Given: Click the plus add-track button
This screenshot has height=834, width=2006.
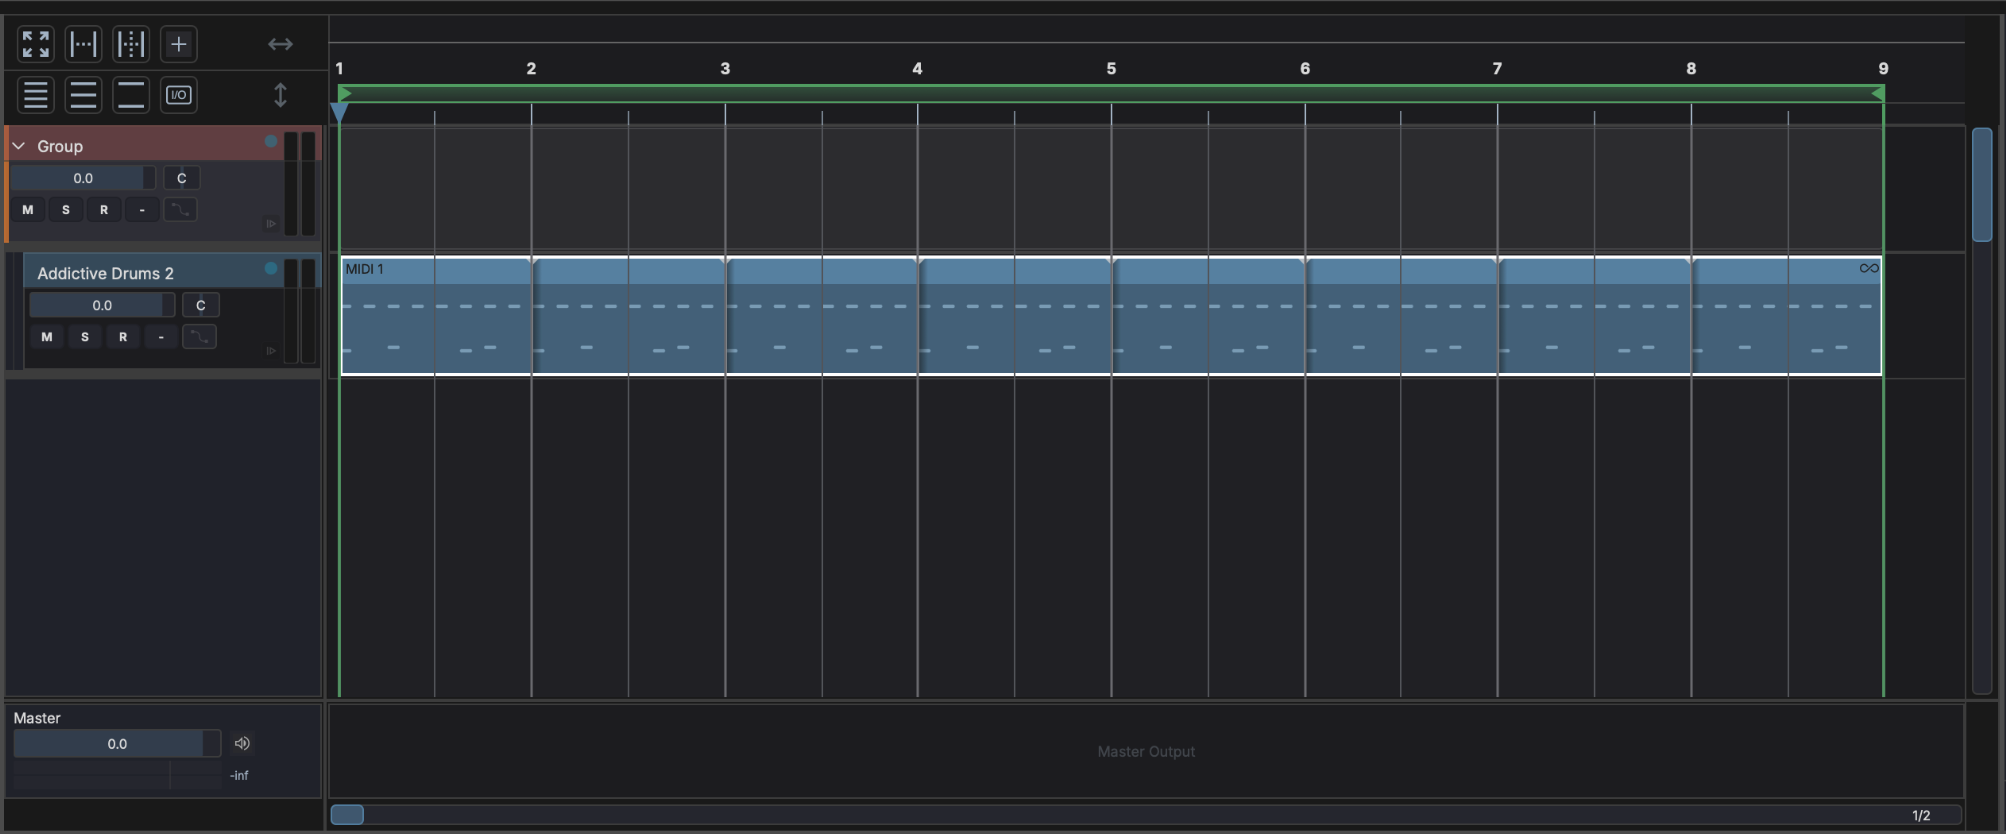Looking at the screenshot, I should pos(178,44).
